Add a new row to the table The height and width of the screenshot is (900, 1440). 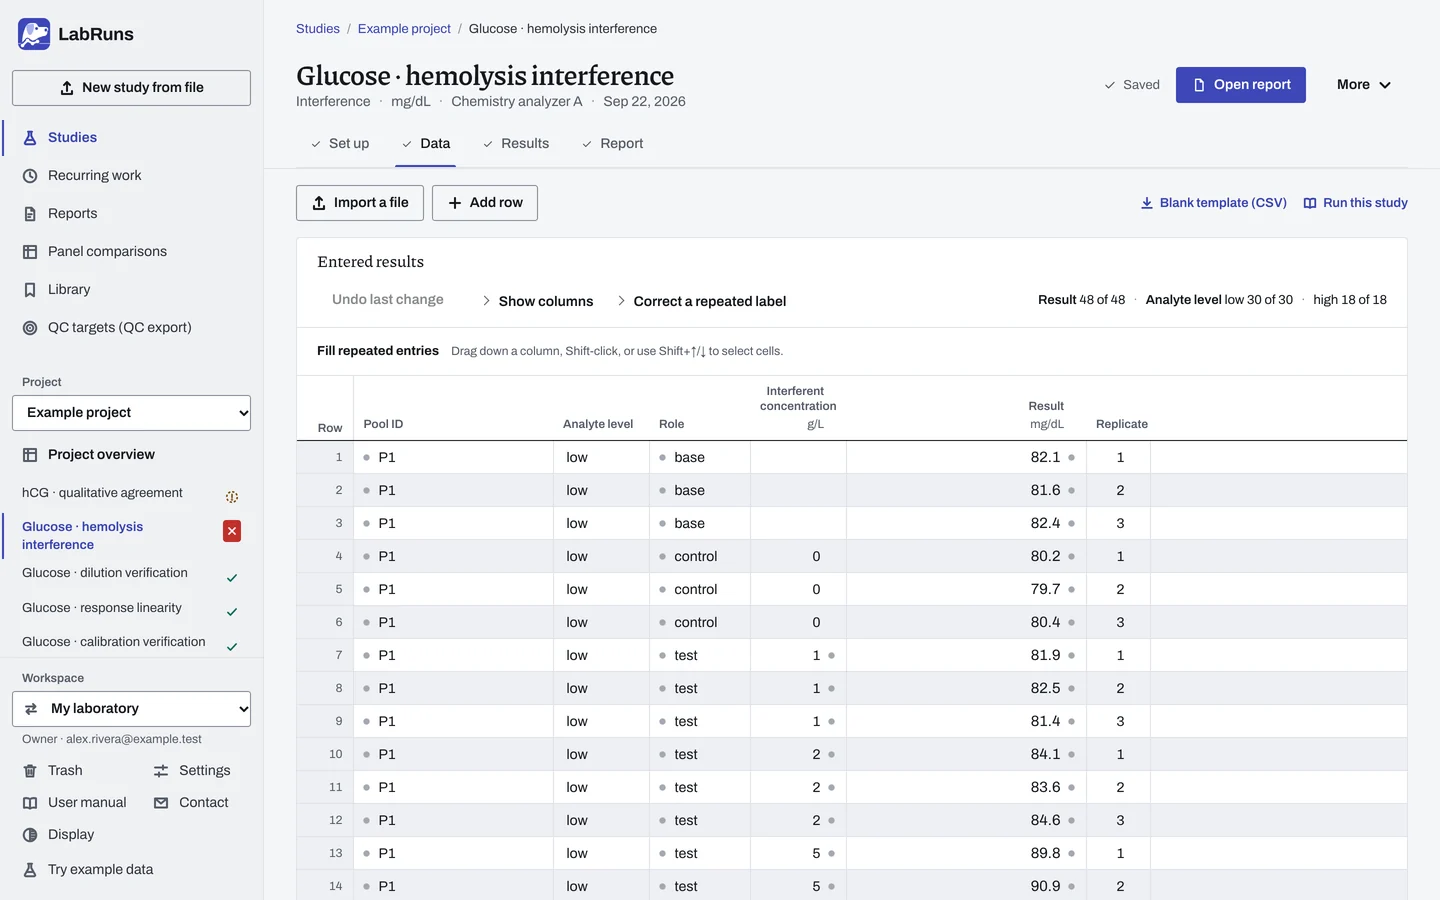(x=485, y=203)
